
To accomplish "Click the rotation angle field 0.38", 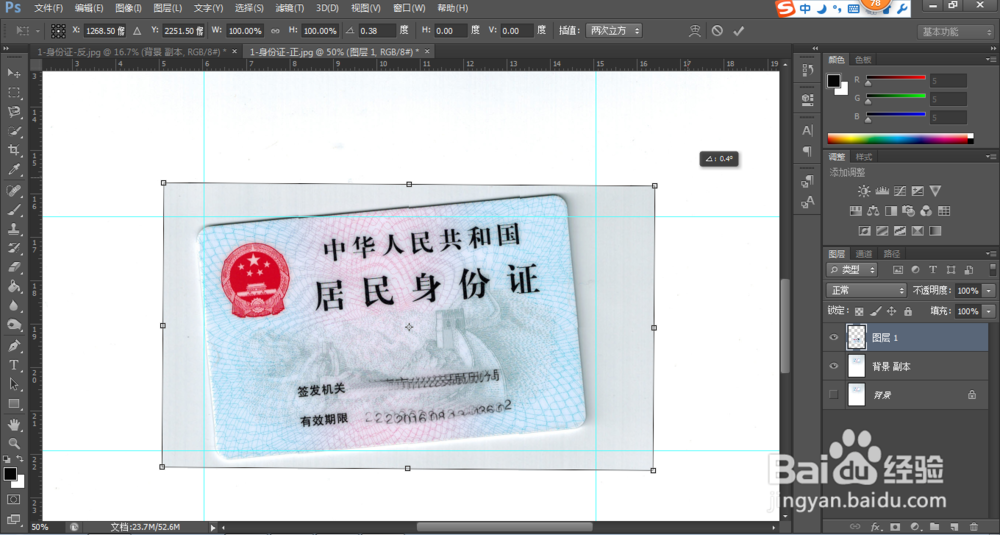I will point(377,31).
